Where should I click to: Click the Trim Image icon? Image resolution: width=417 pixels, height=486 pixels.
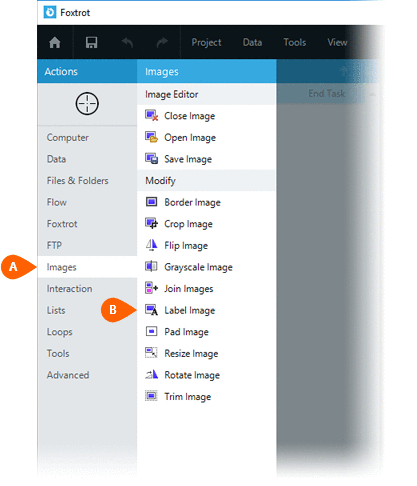point(152,396)
